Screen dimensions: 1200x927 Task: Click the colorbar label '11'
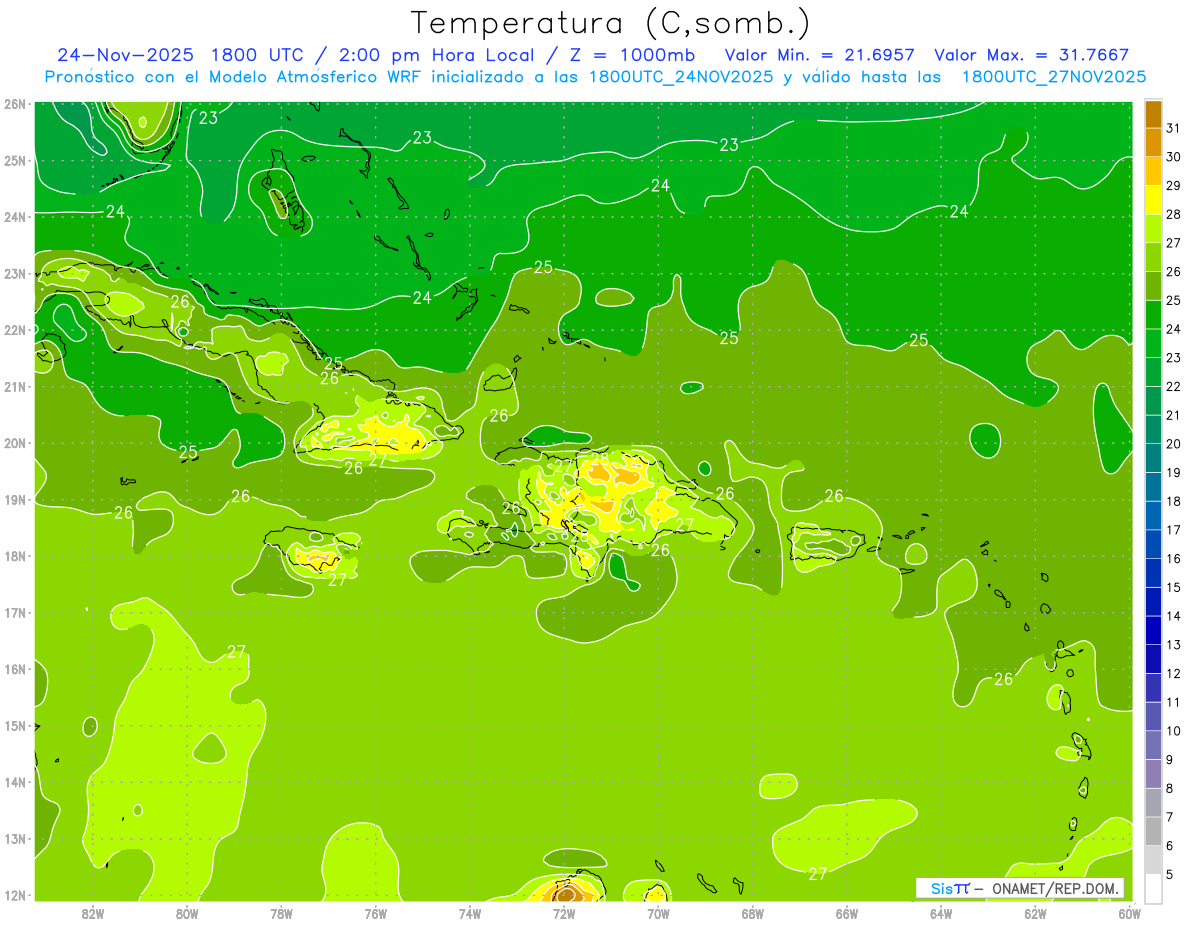[1173, 702]
